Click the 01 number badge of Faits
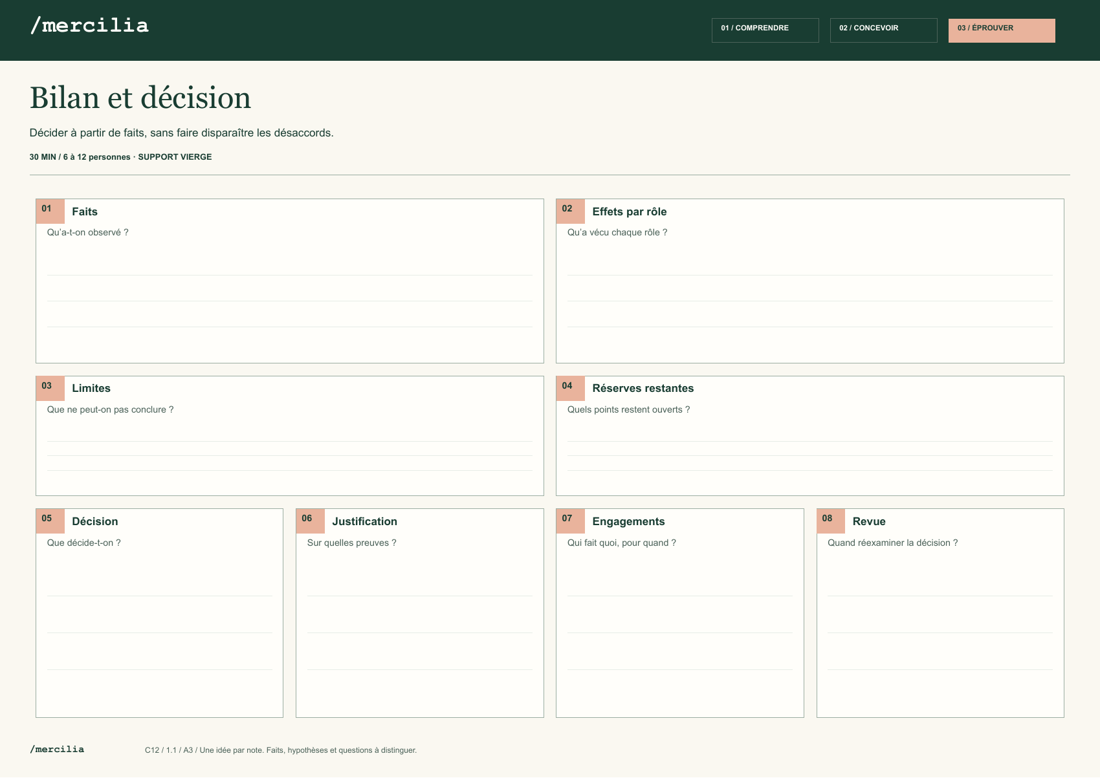The height and width of the screenshot is (778, 1100). click(x=50, y=211)
